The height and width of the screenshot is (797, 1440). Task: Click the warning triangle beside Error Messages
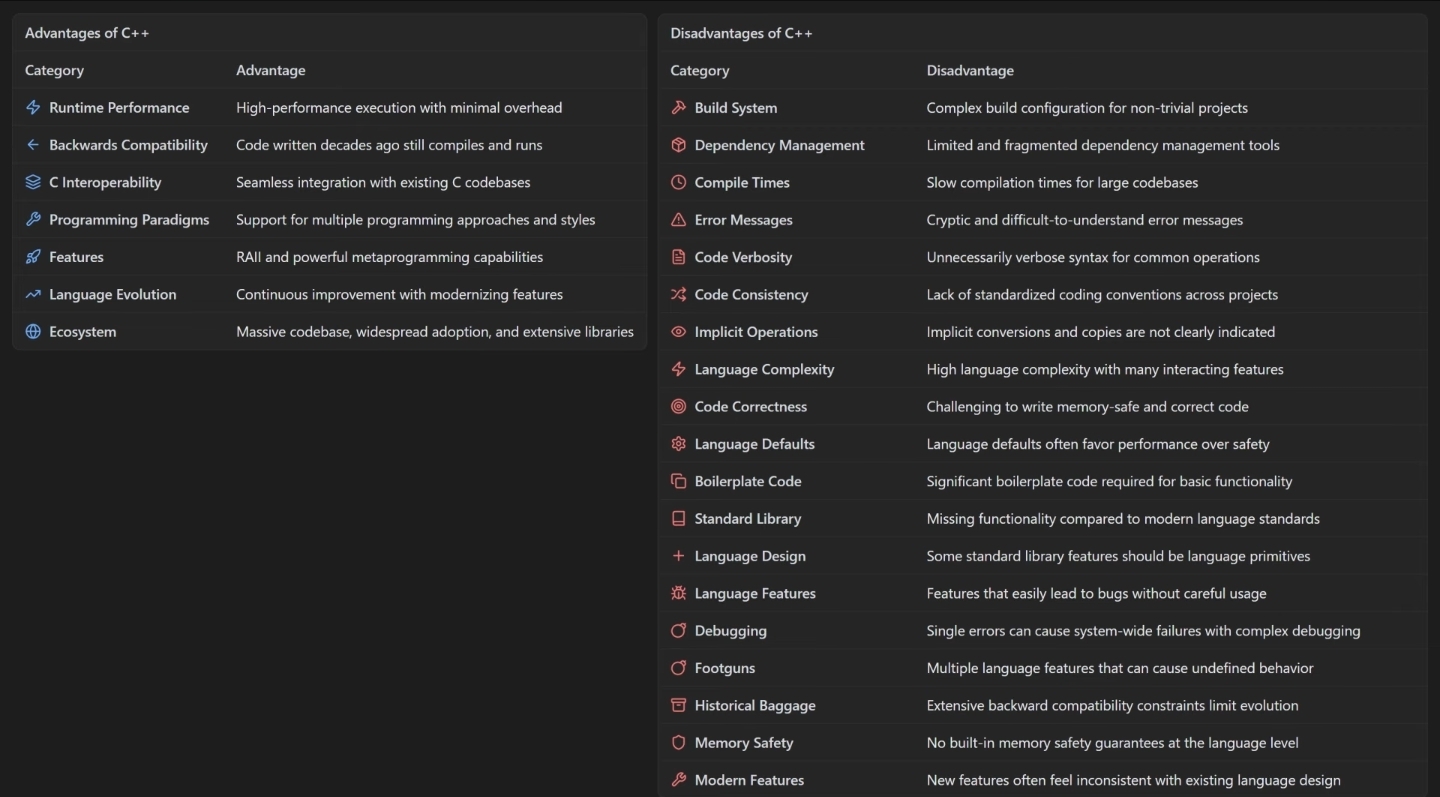pyautogui.click(x=679, y=220)
